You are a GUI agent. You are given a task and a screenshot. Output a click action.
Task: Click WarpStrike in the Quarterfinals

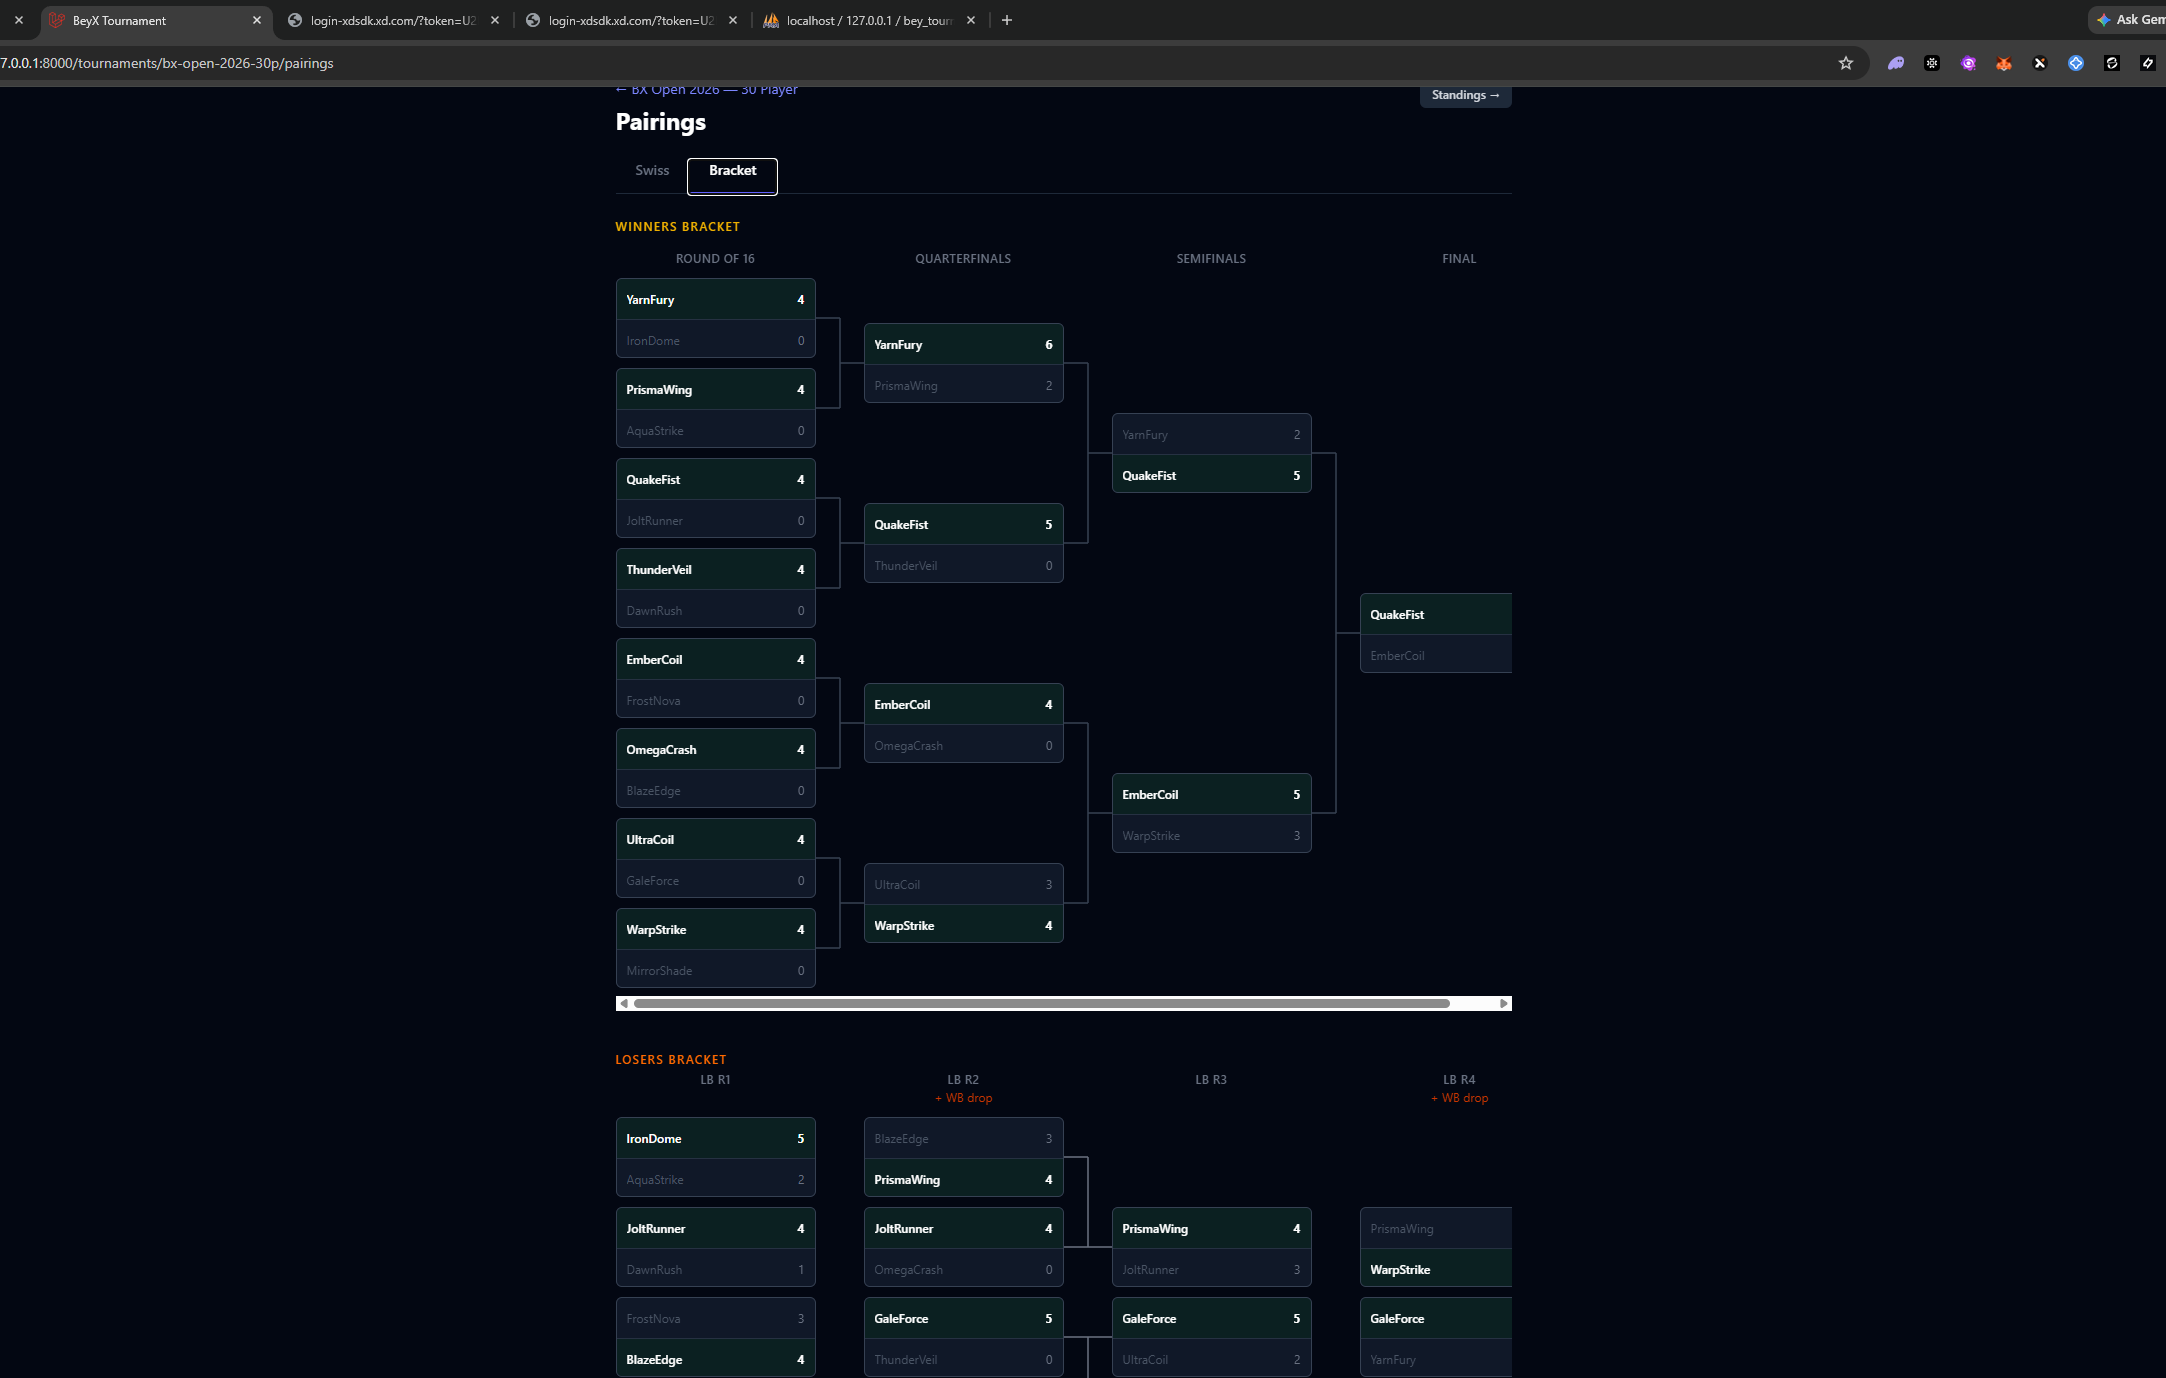[963, 925]
